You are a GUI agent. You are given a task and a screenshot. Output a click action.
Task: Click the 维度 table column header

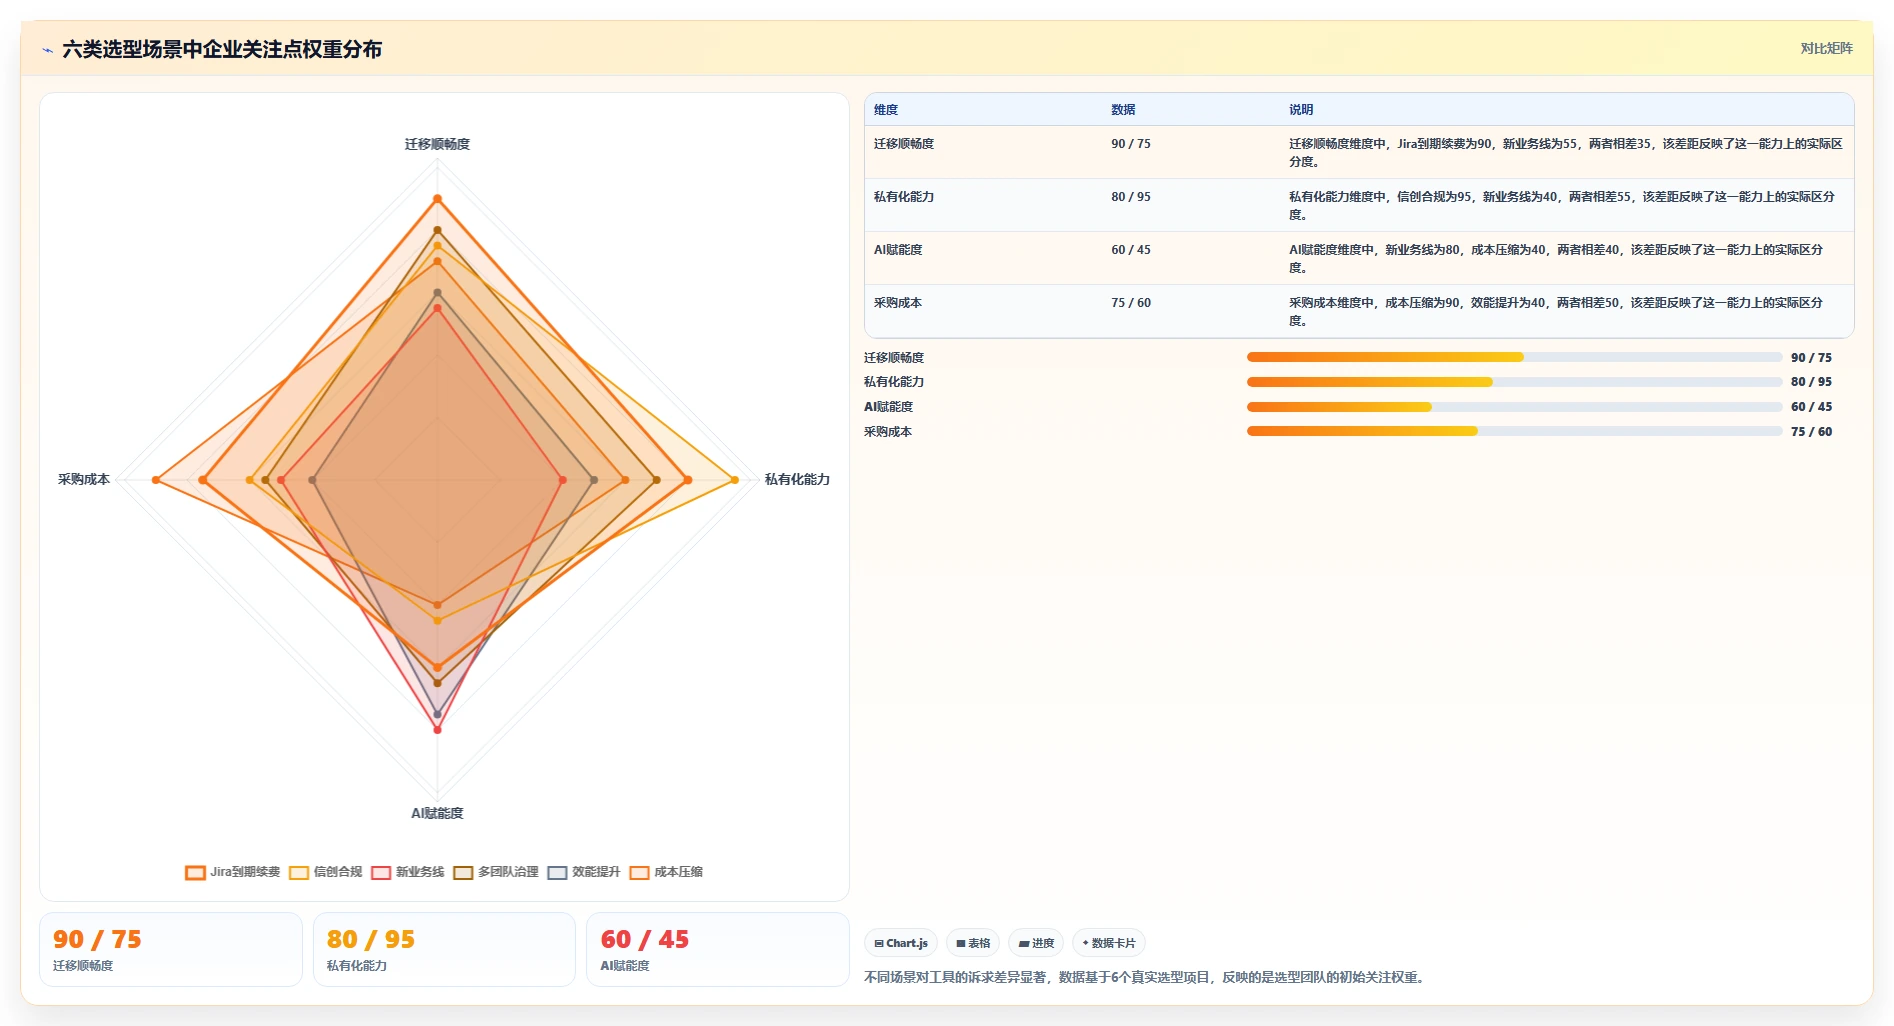click(886, 110)
